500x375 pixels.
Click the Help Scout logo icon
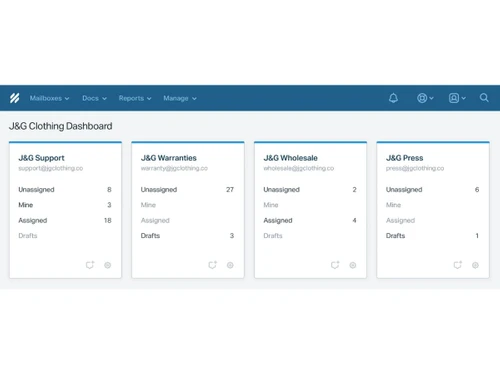14,98
